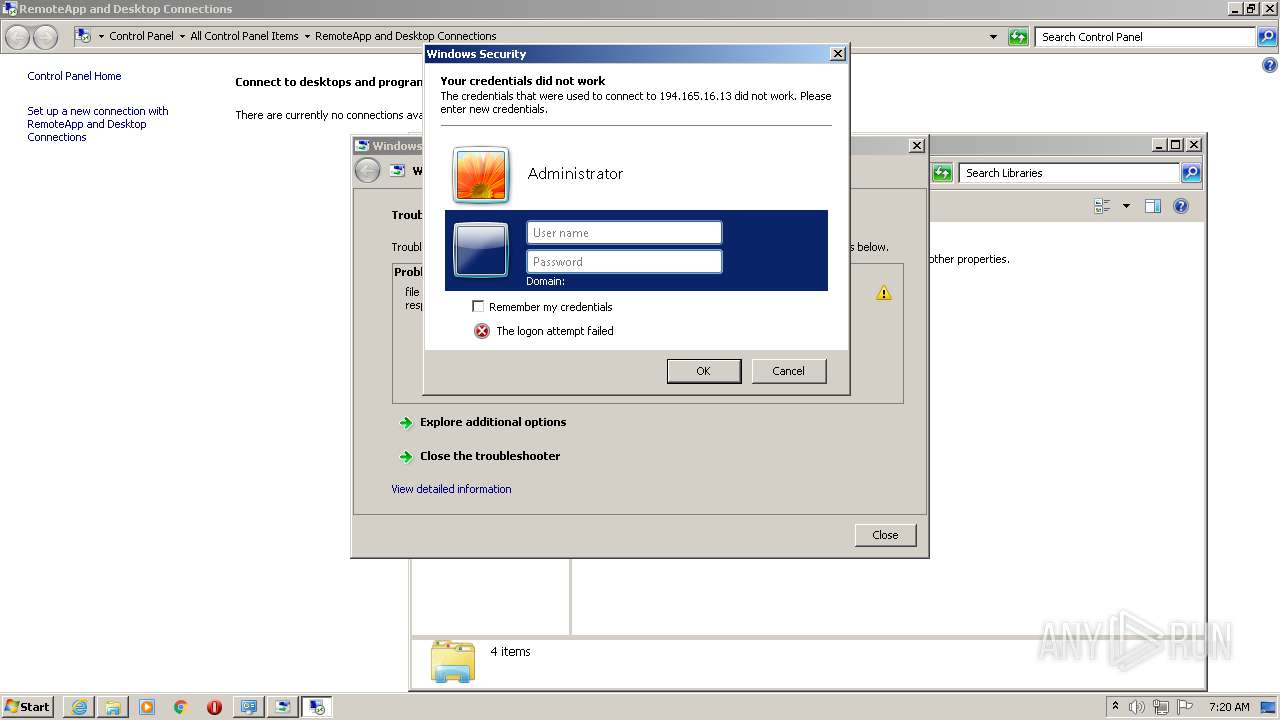Expand the address bar history dropdown
The image size is (1280, 720).
[993, 37]
